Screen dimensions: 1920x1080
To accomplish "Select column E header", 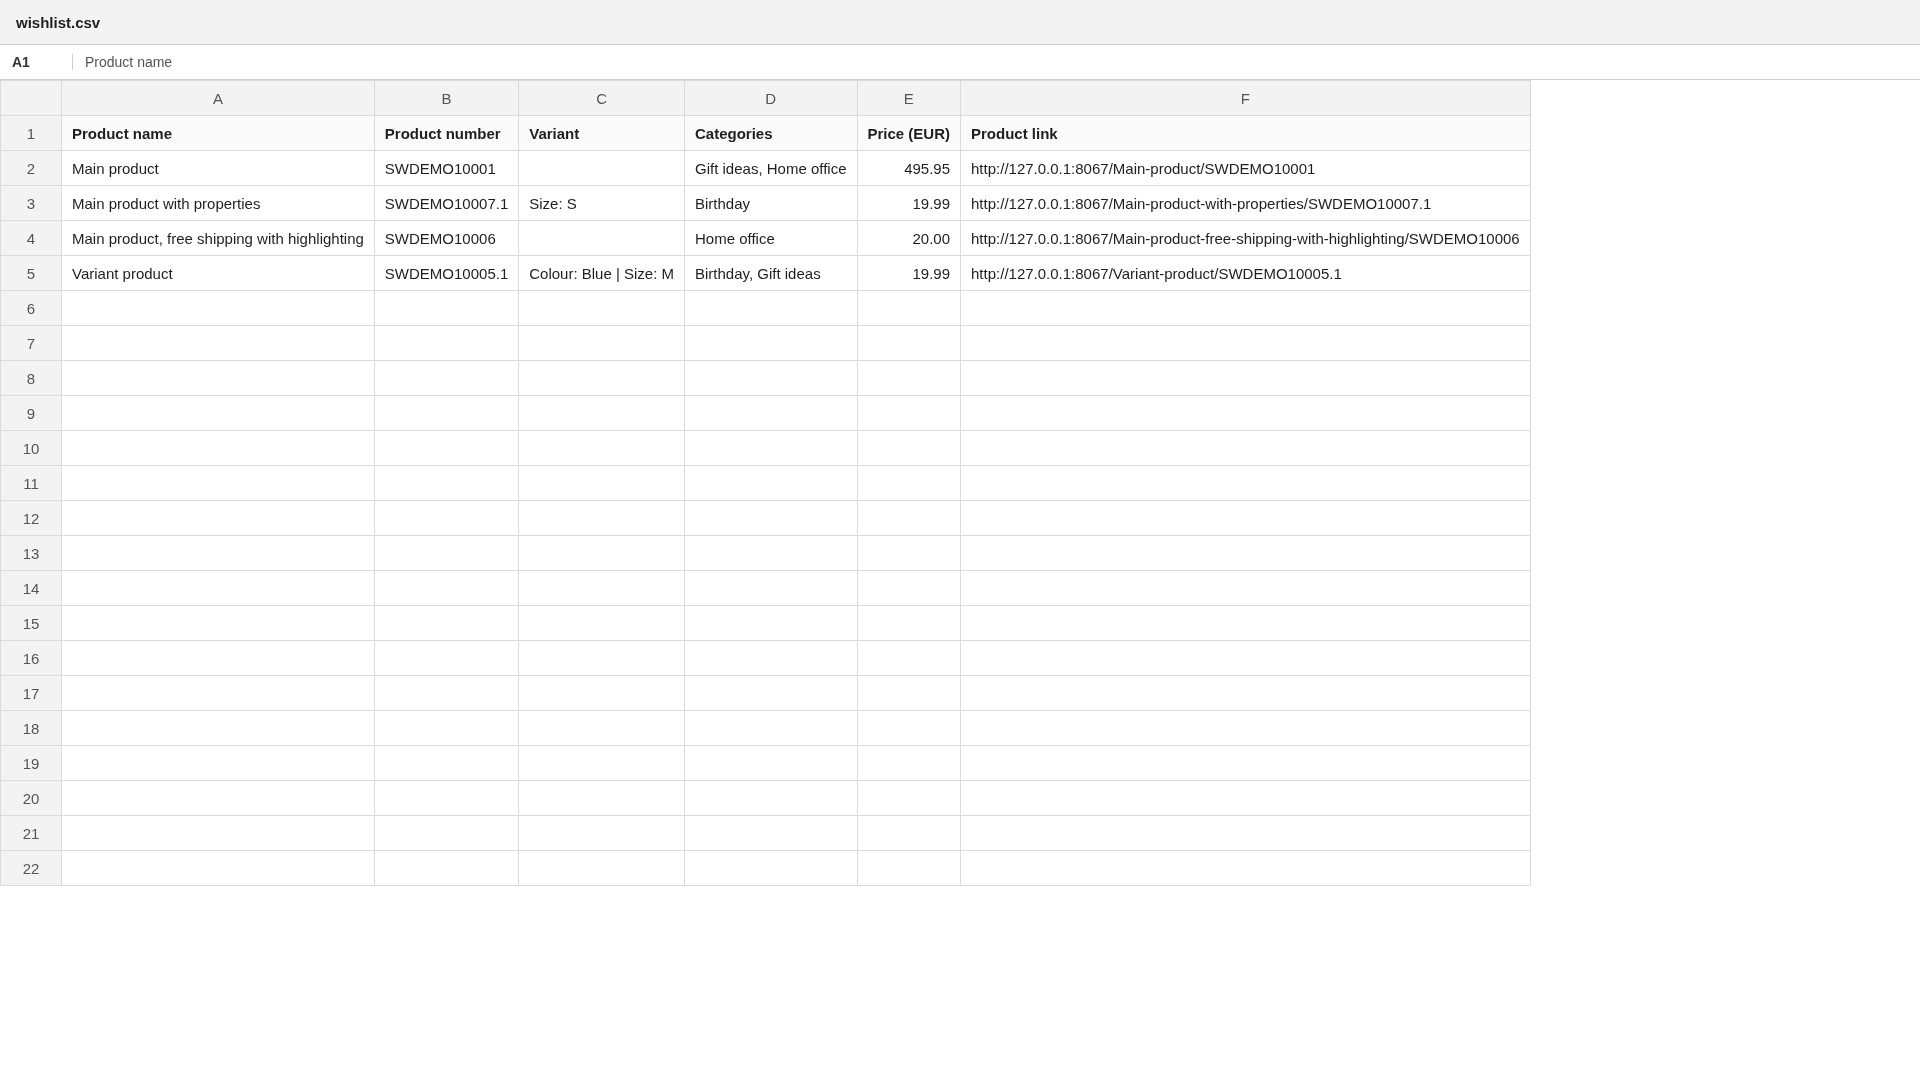I will (908, 98).
